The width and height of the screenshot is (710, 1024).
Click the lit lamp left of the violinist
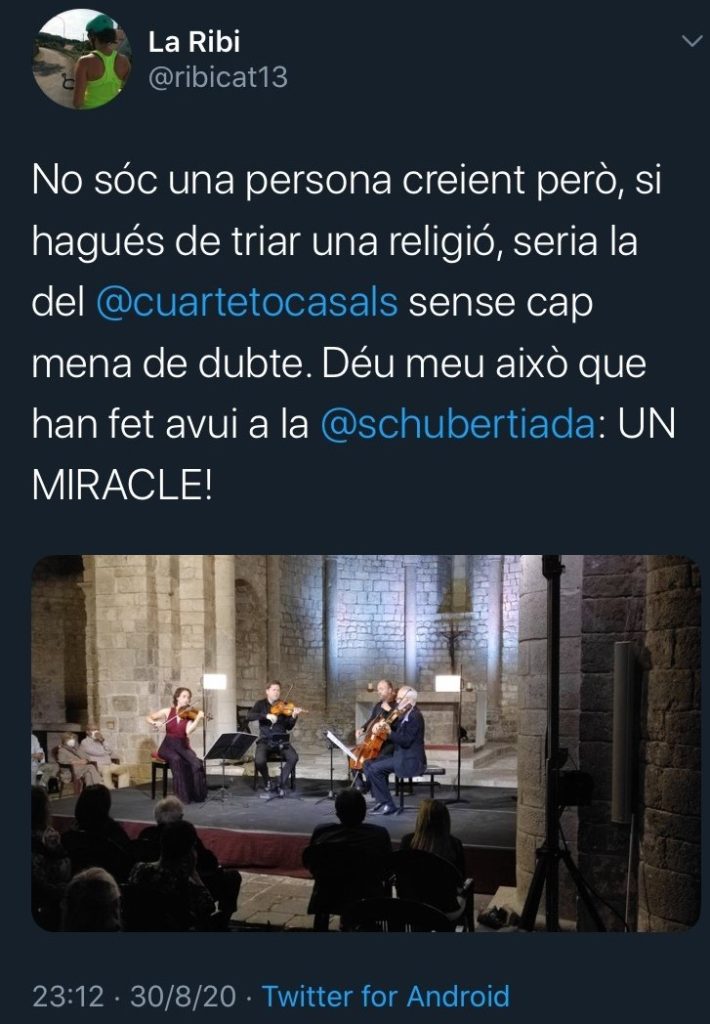pyautogui.click(x=213, y=682)
